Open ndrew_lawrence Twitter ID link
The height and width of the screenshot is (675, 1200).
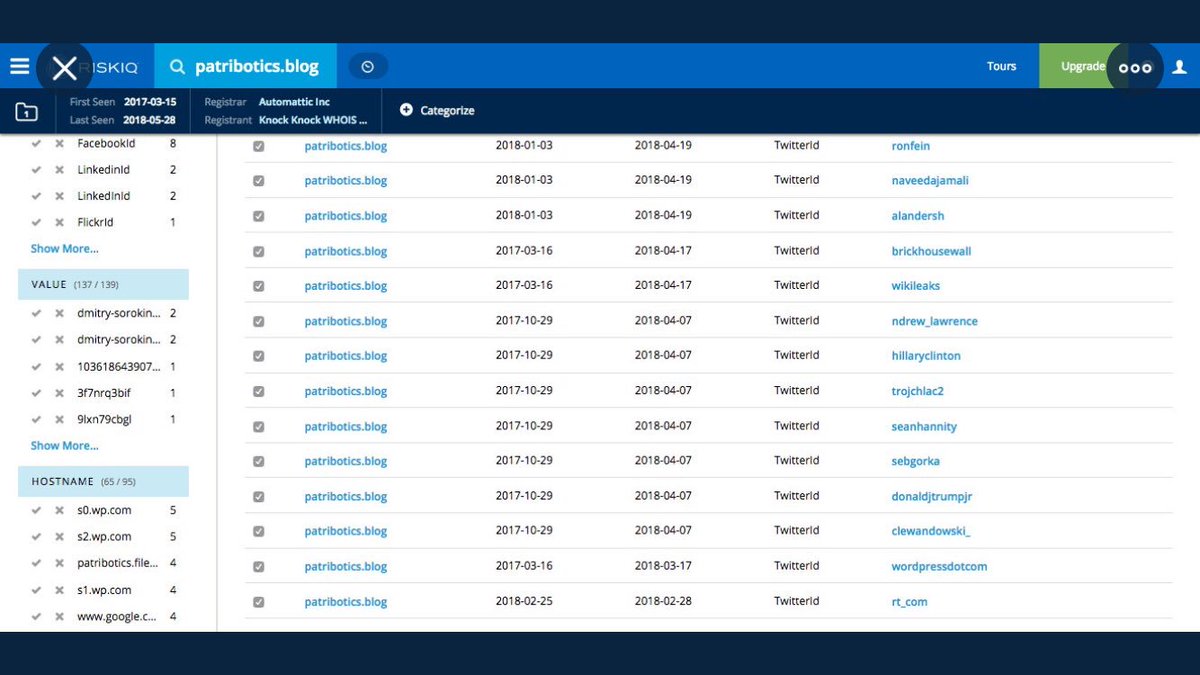pos(934,321)
